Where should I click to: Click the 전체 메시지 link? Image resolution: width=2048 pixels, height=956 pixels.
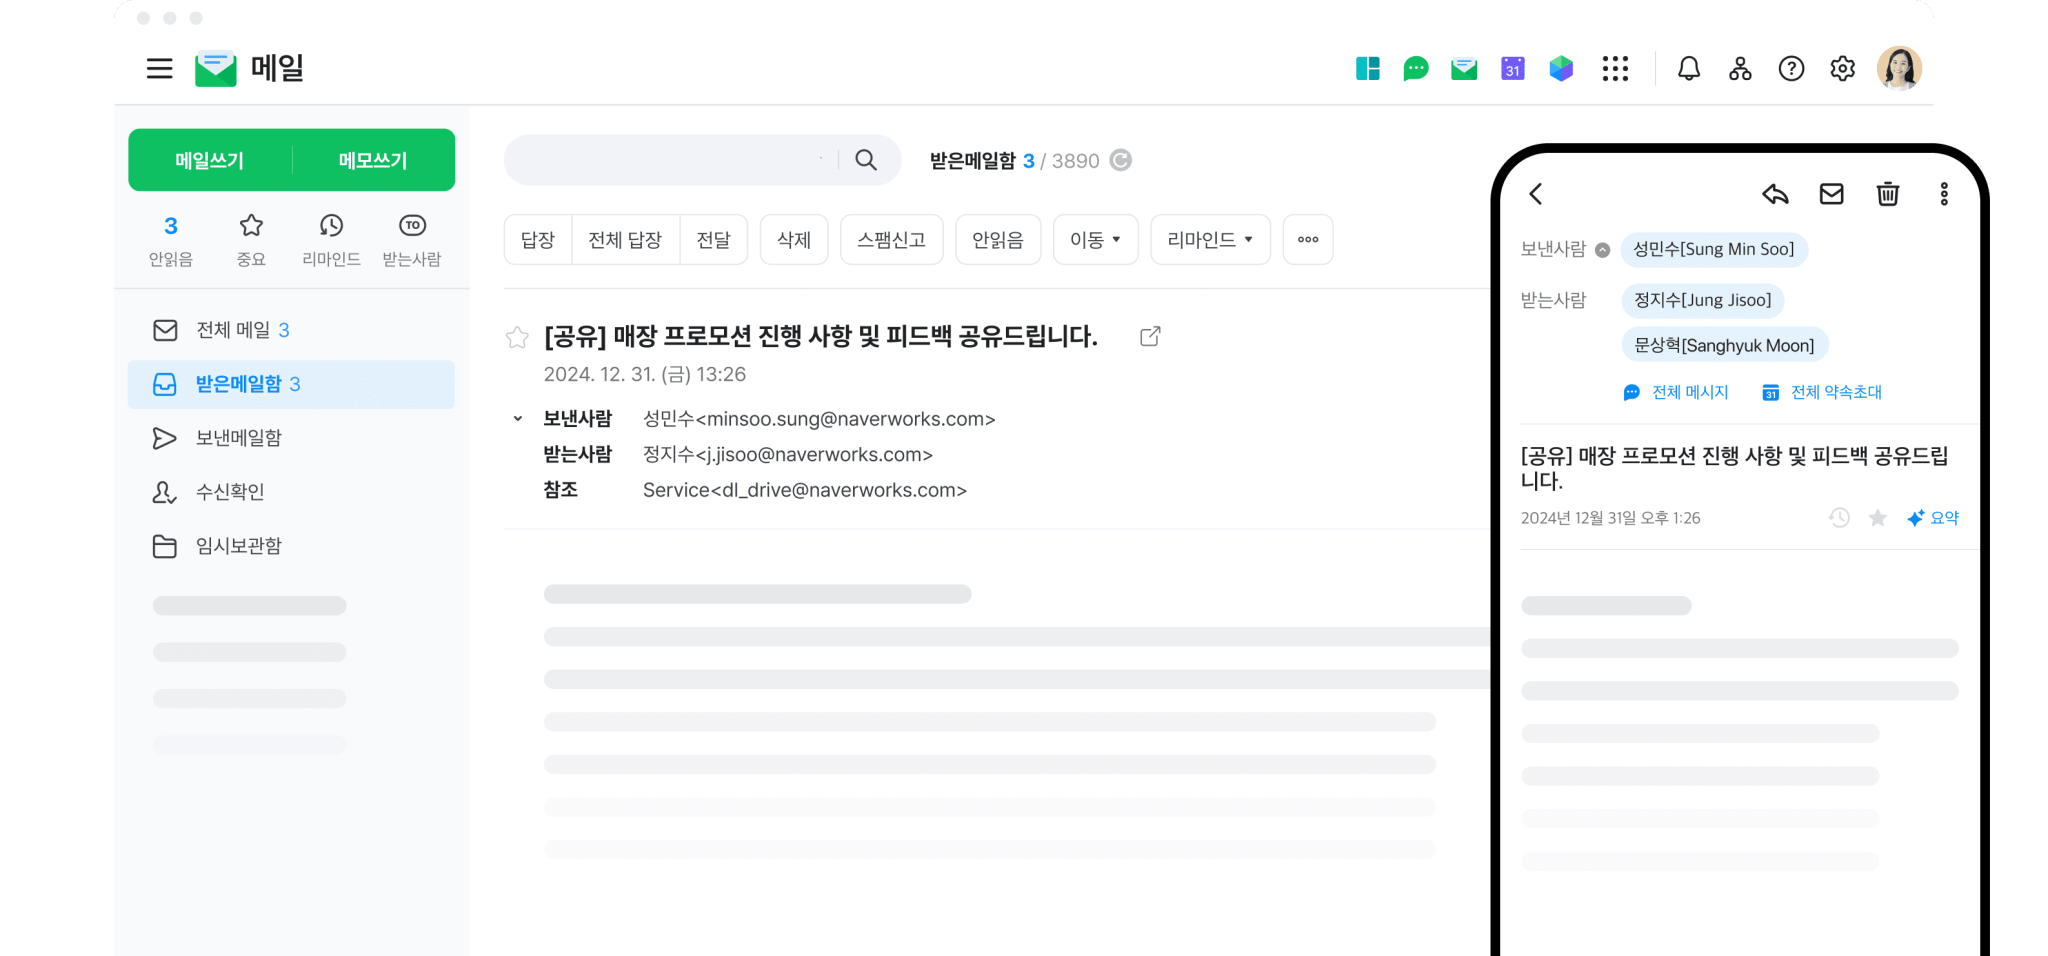[1688, 392]
